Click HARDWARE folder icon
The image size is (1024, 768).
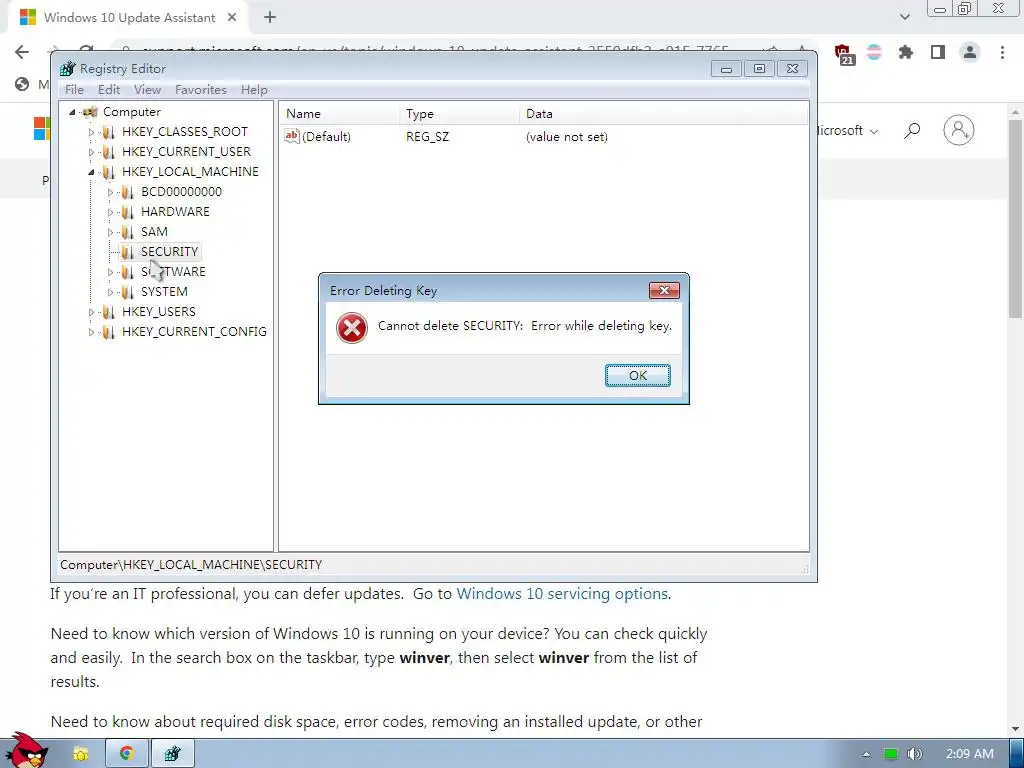127,212
